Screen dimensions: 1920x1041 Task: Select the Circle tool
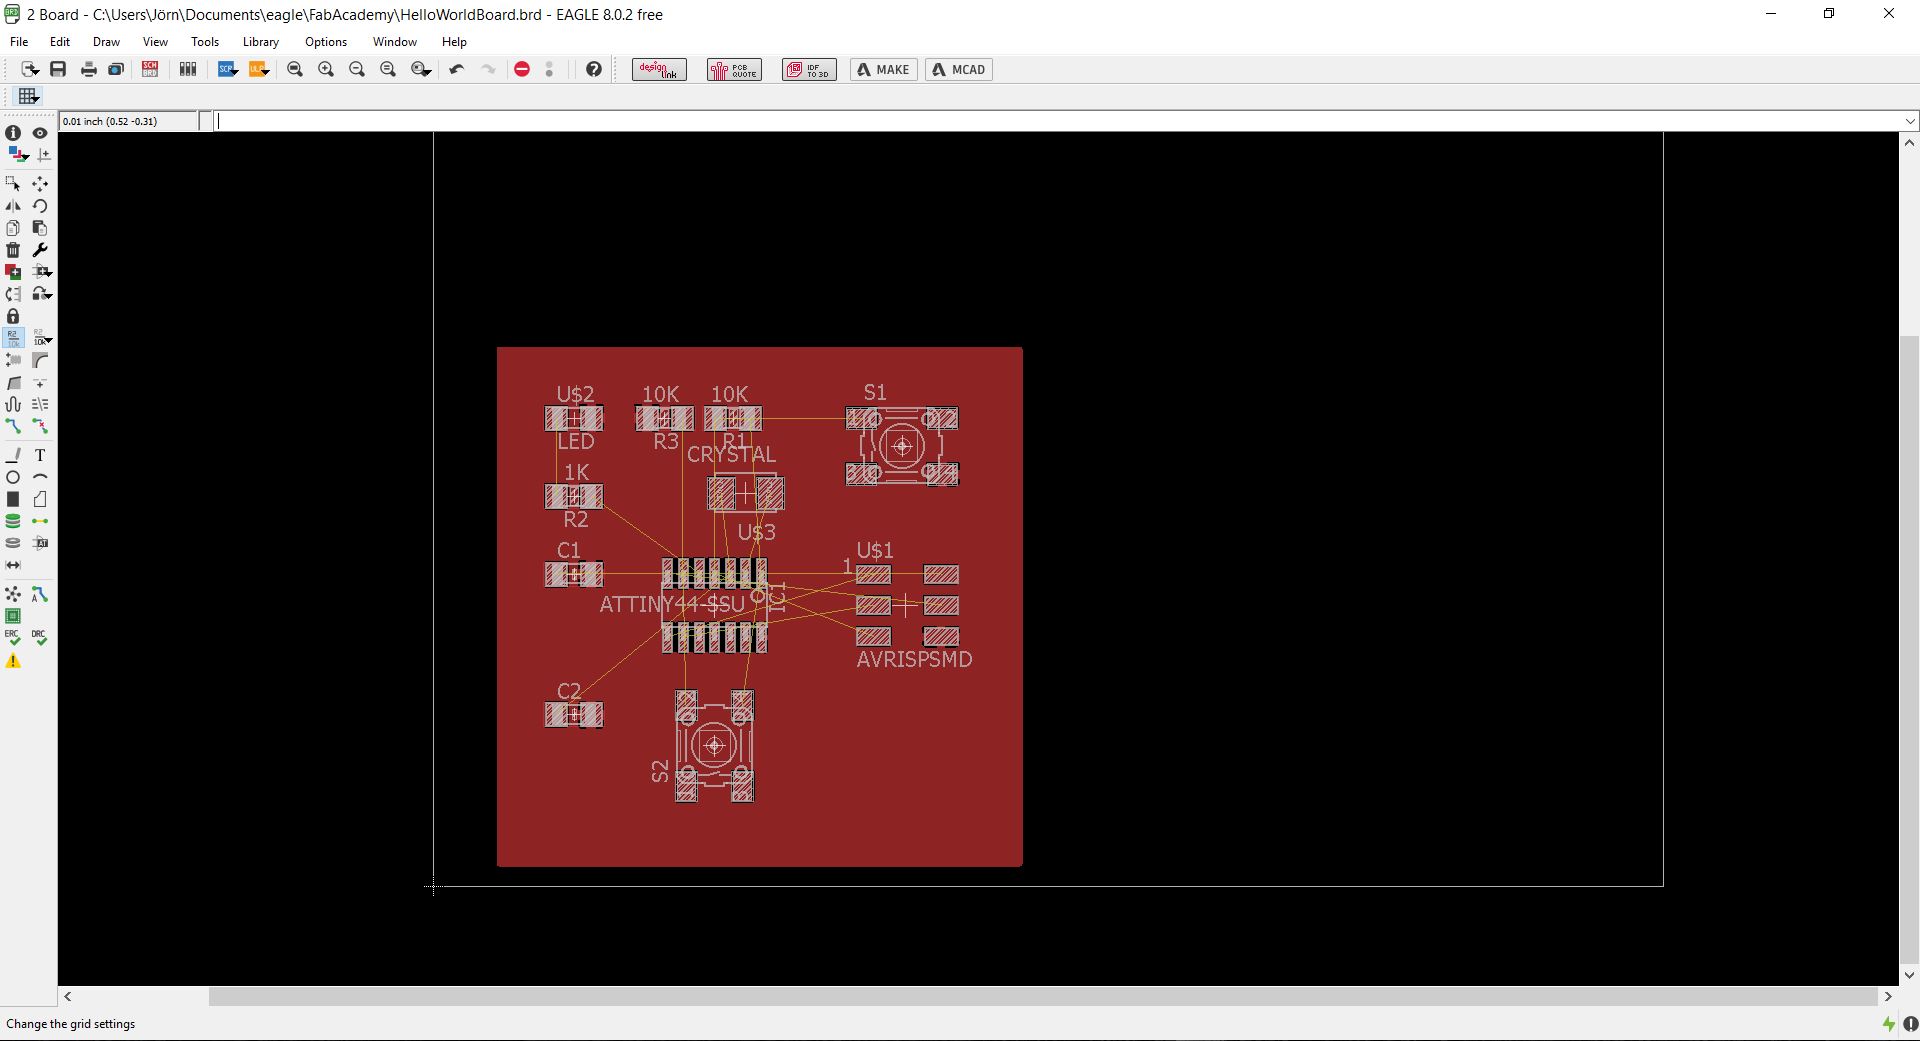[x=13, y=477]
